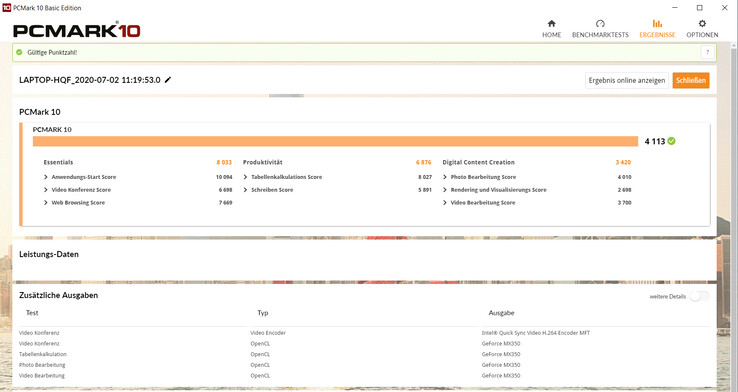Click Intel Quick Sync Video H.264 Encoder entry
The height and width of the screenshot is (392, 738).
[x=536, y=333]
